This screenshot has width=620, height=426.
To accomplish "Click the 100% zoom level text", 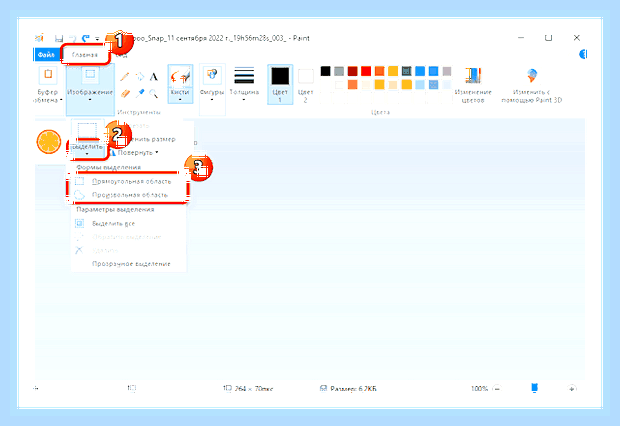I will [479, 389].
